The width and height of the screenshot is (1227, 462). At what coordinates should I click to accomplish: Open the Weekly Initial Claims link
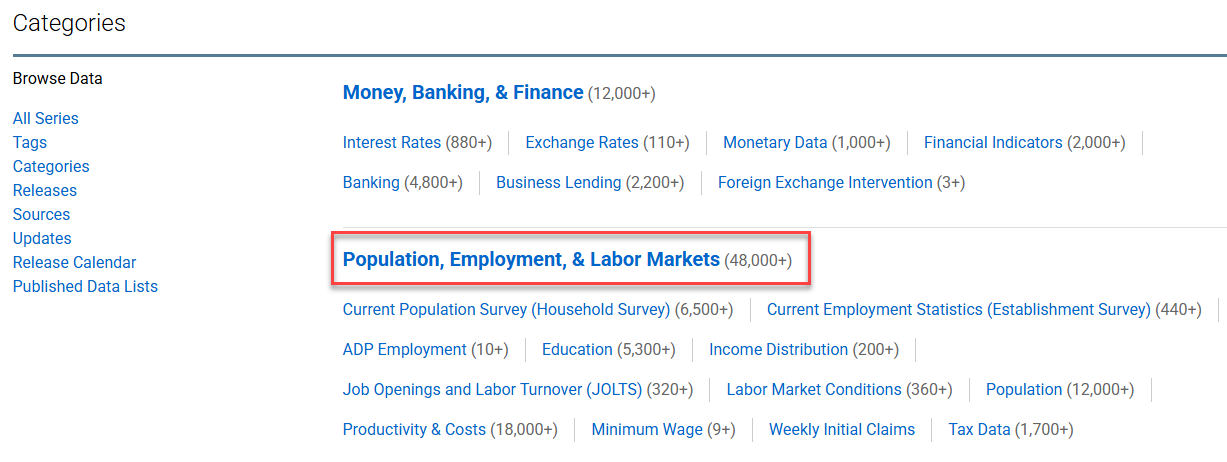842,429
